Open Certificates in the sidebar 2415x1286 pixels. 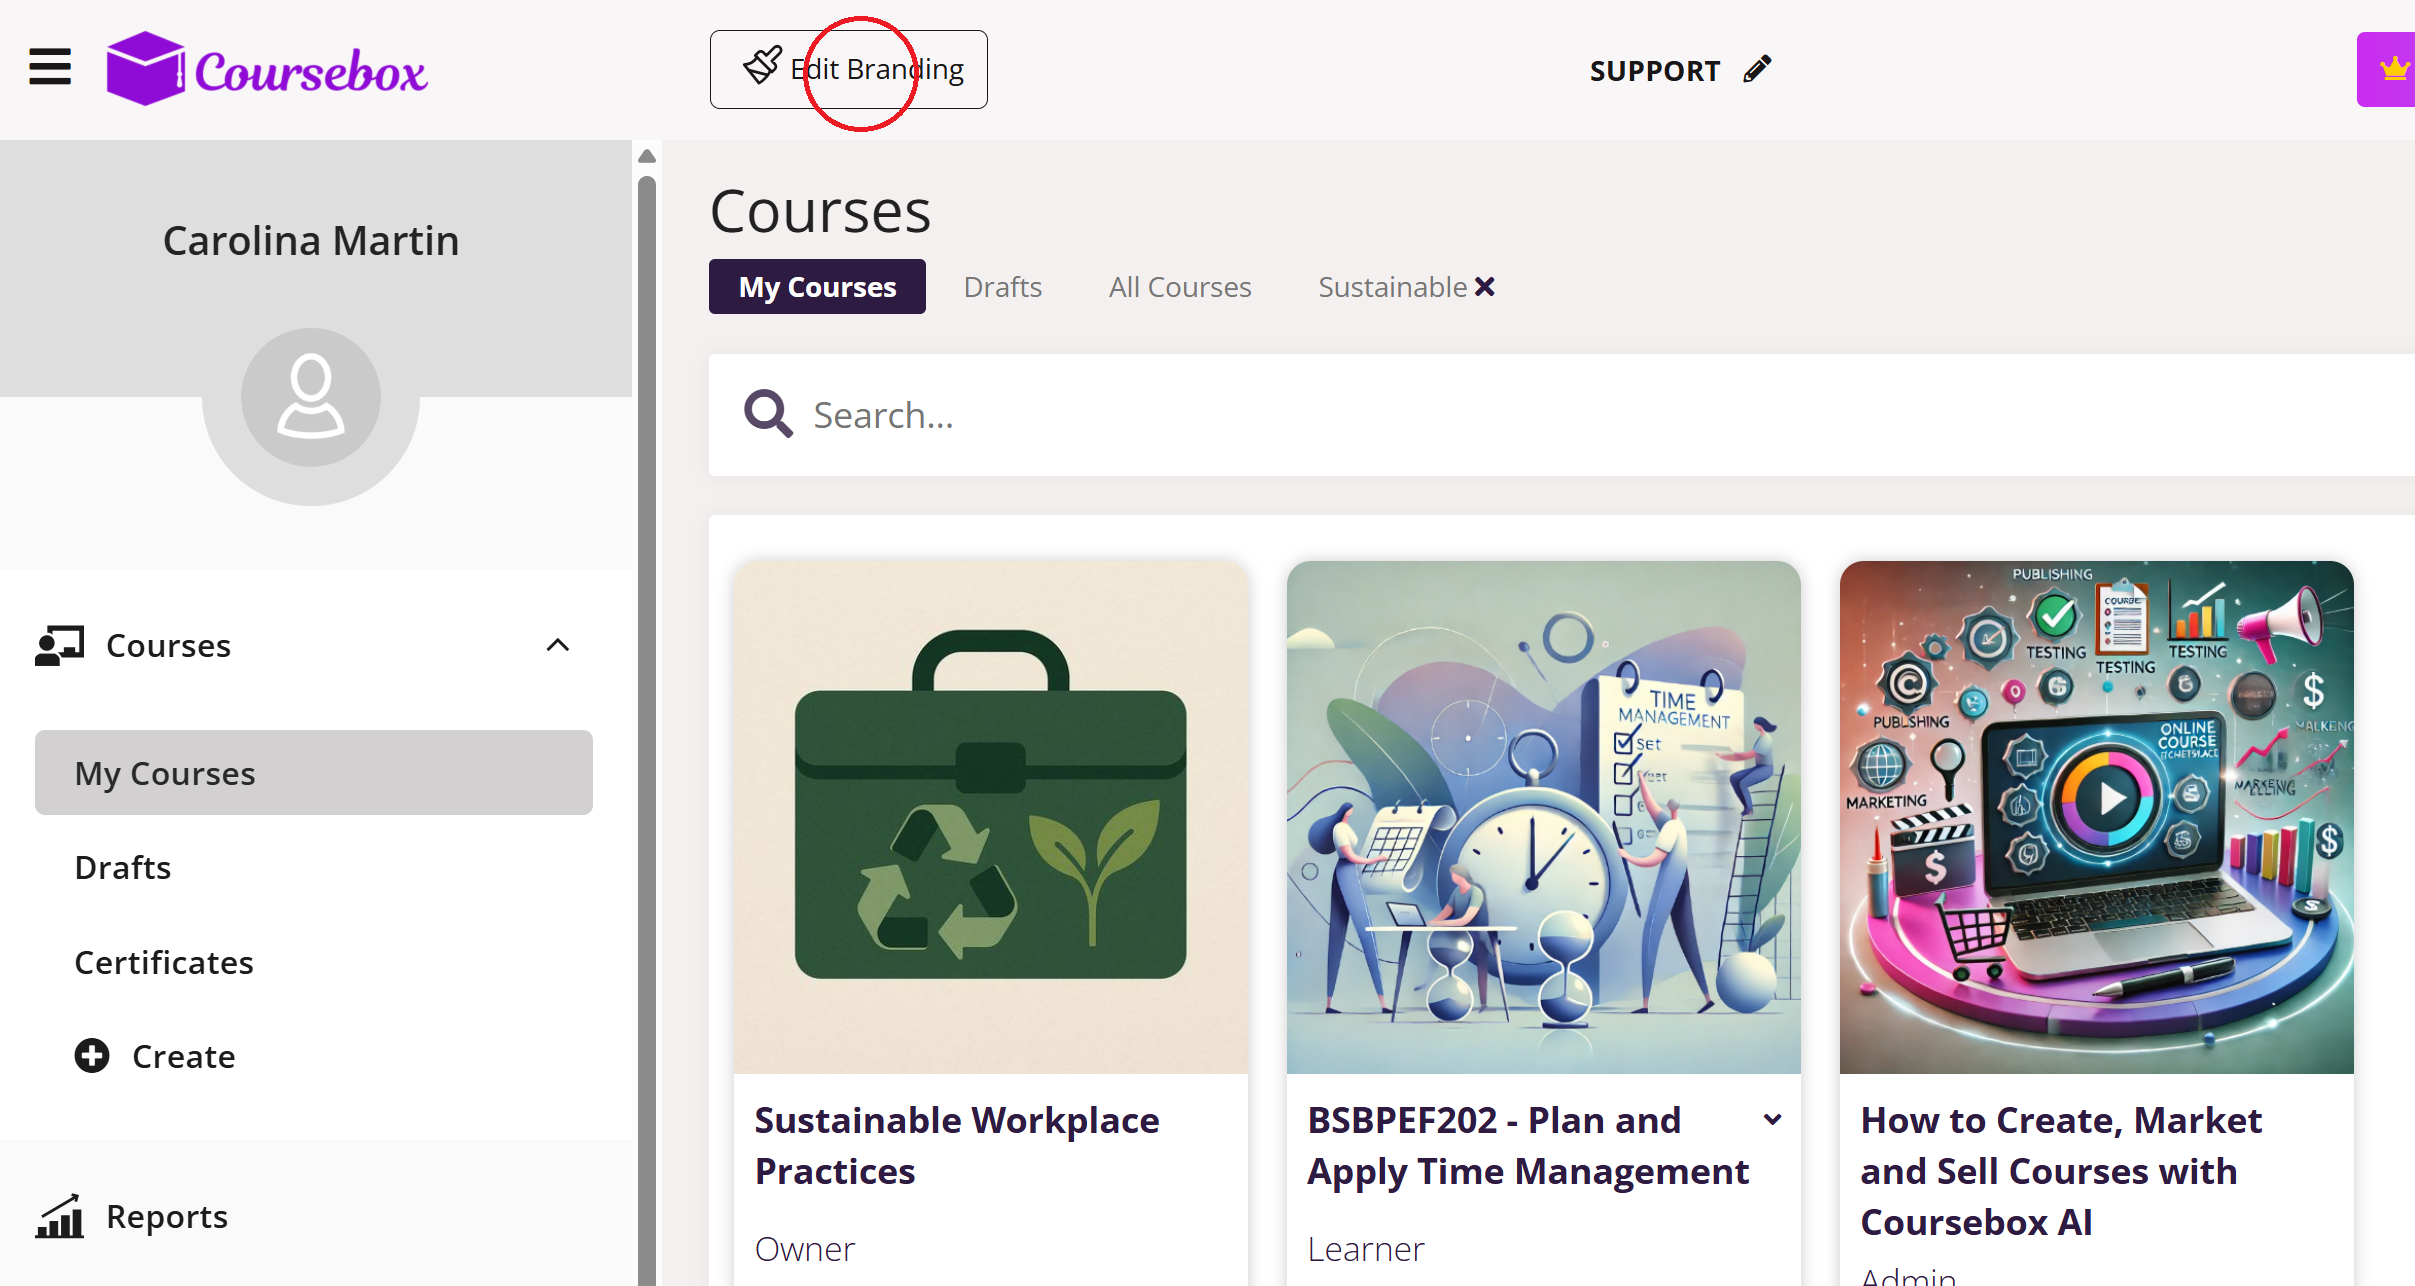pyautogui.click(x=164, y=962)
